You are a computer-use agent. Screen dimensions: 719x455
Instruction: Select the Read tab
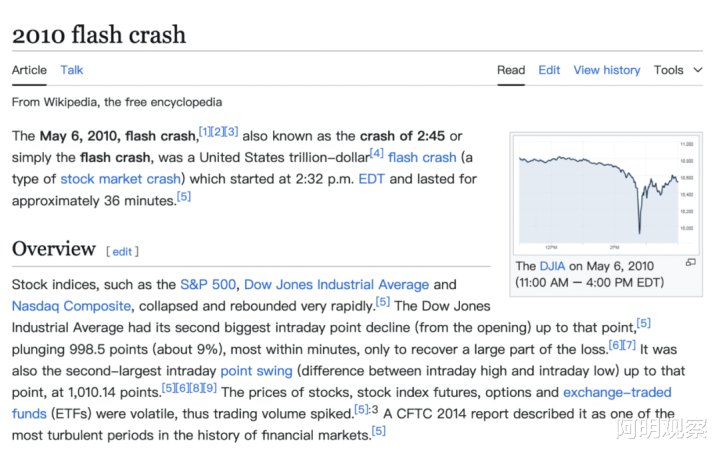(x=511, y=70)
